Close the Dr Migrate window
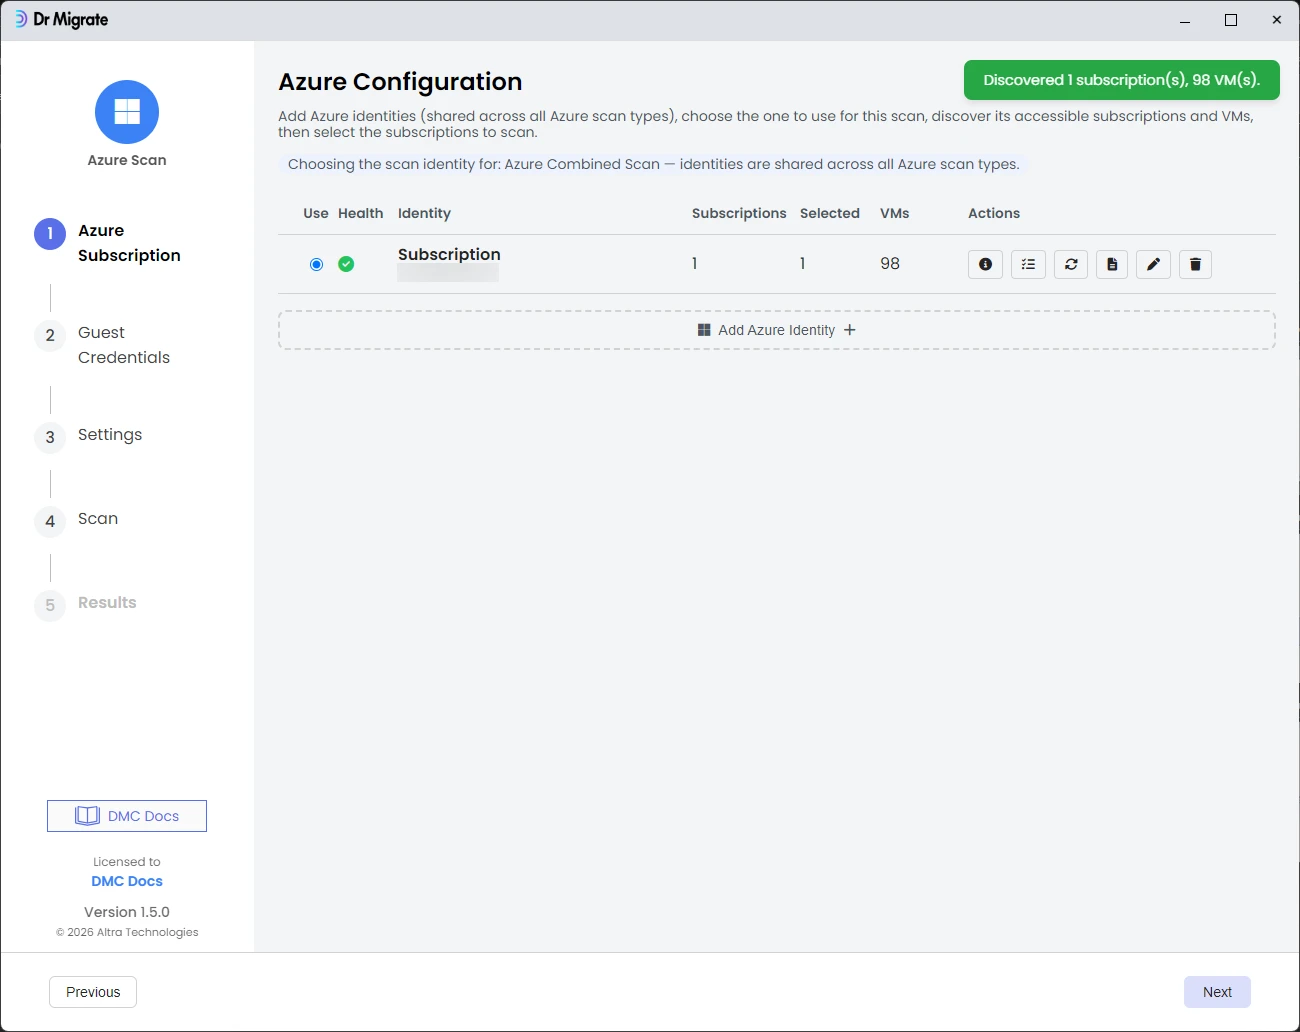The height and width of the screenshot is (1032, 1300). (1277, 20)
